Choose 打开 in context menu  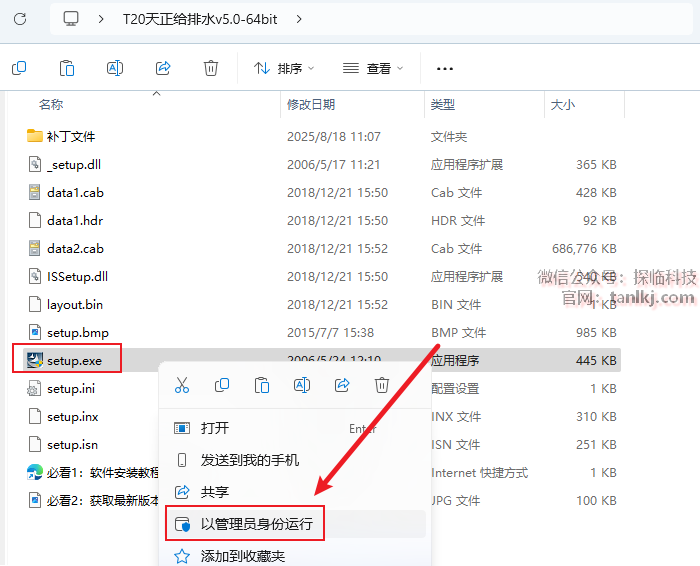click(x=295, y=429)
